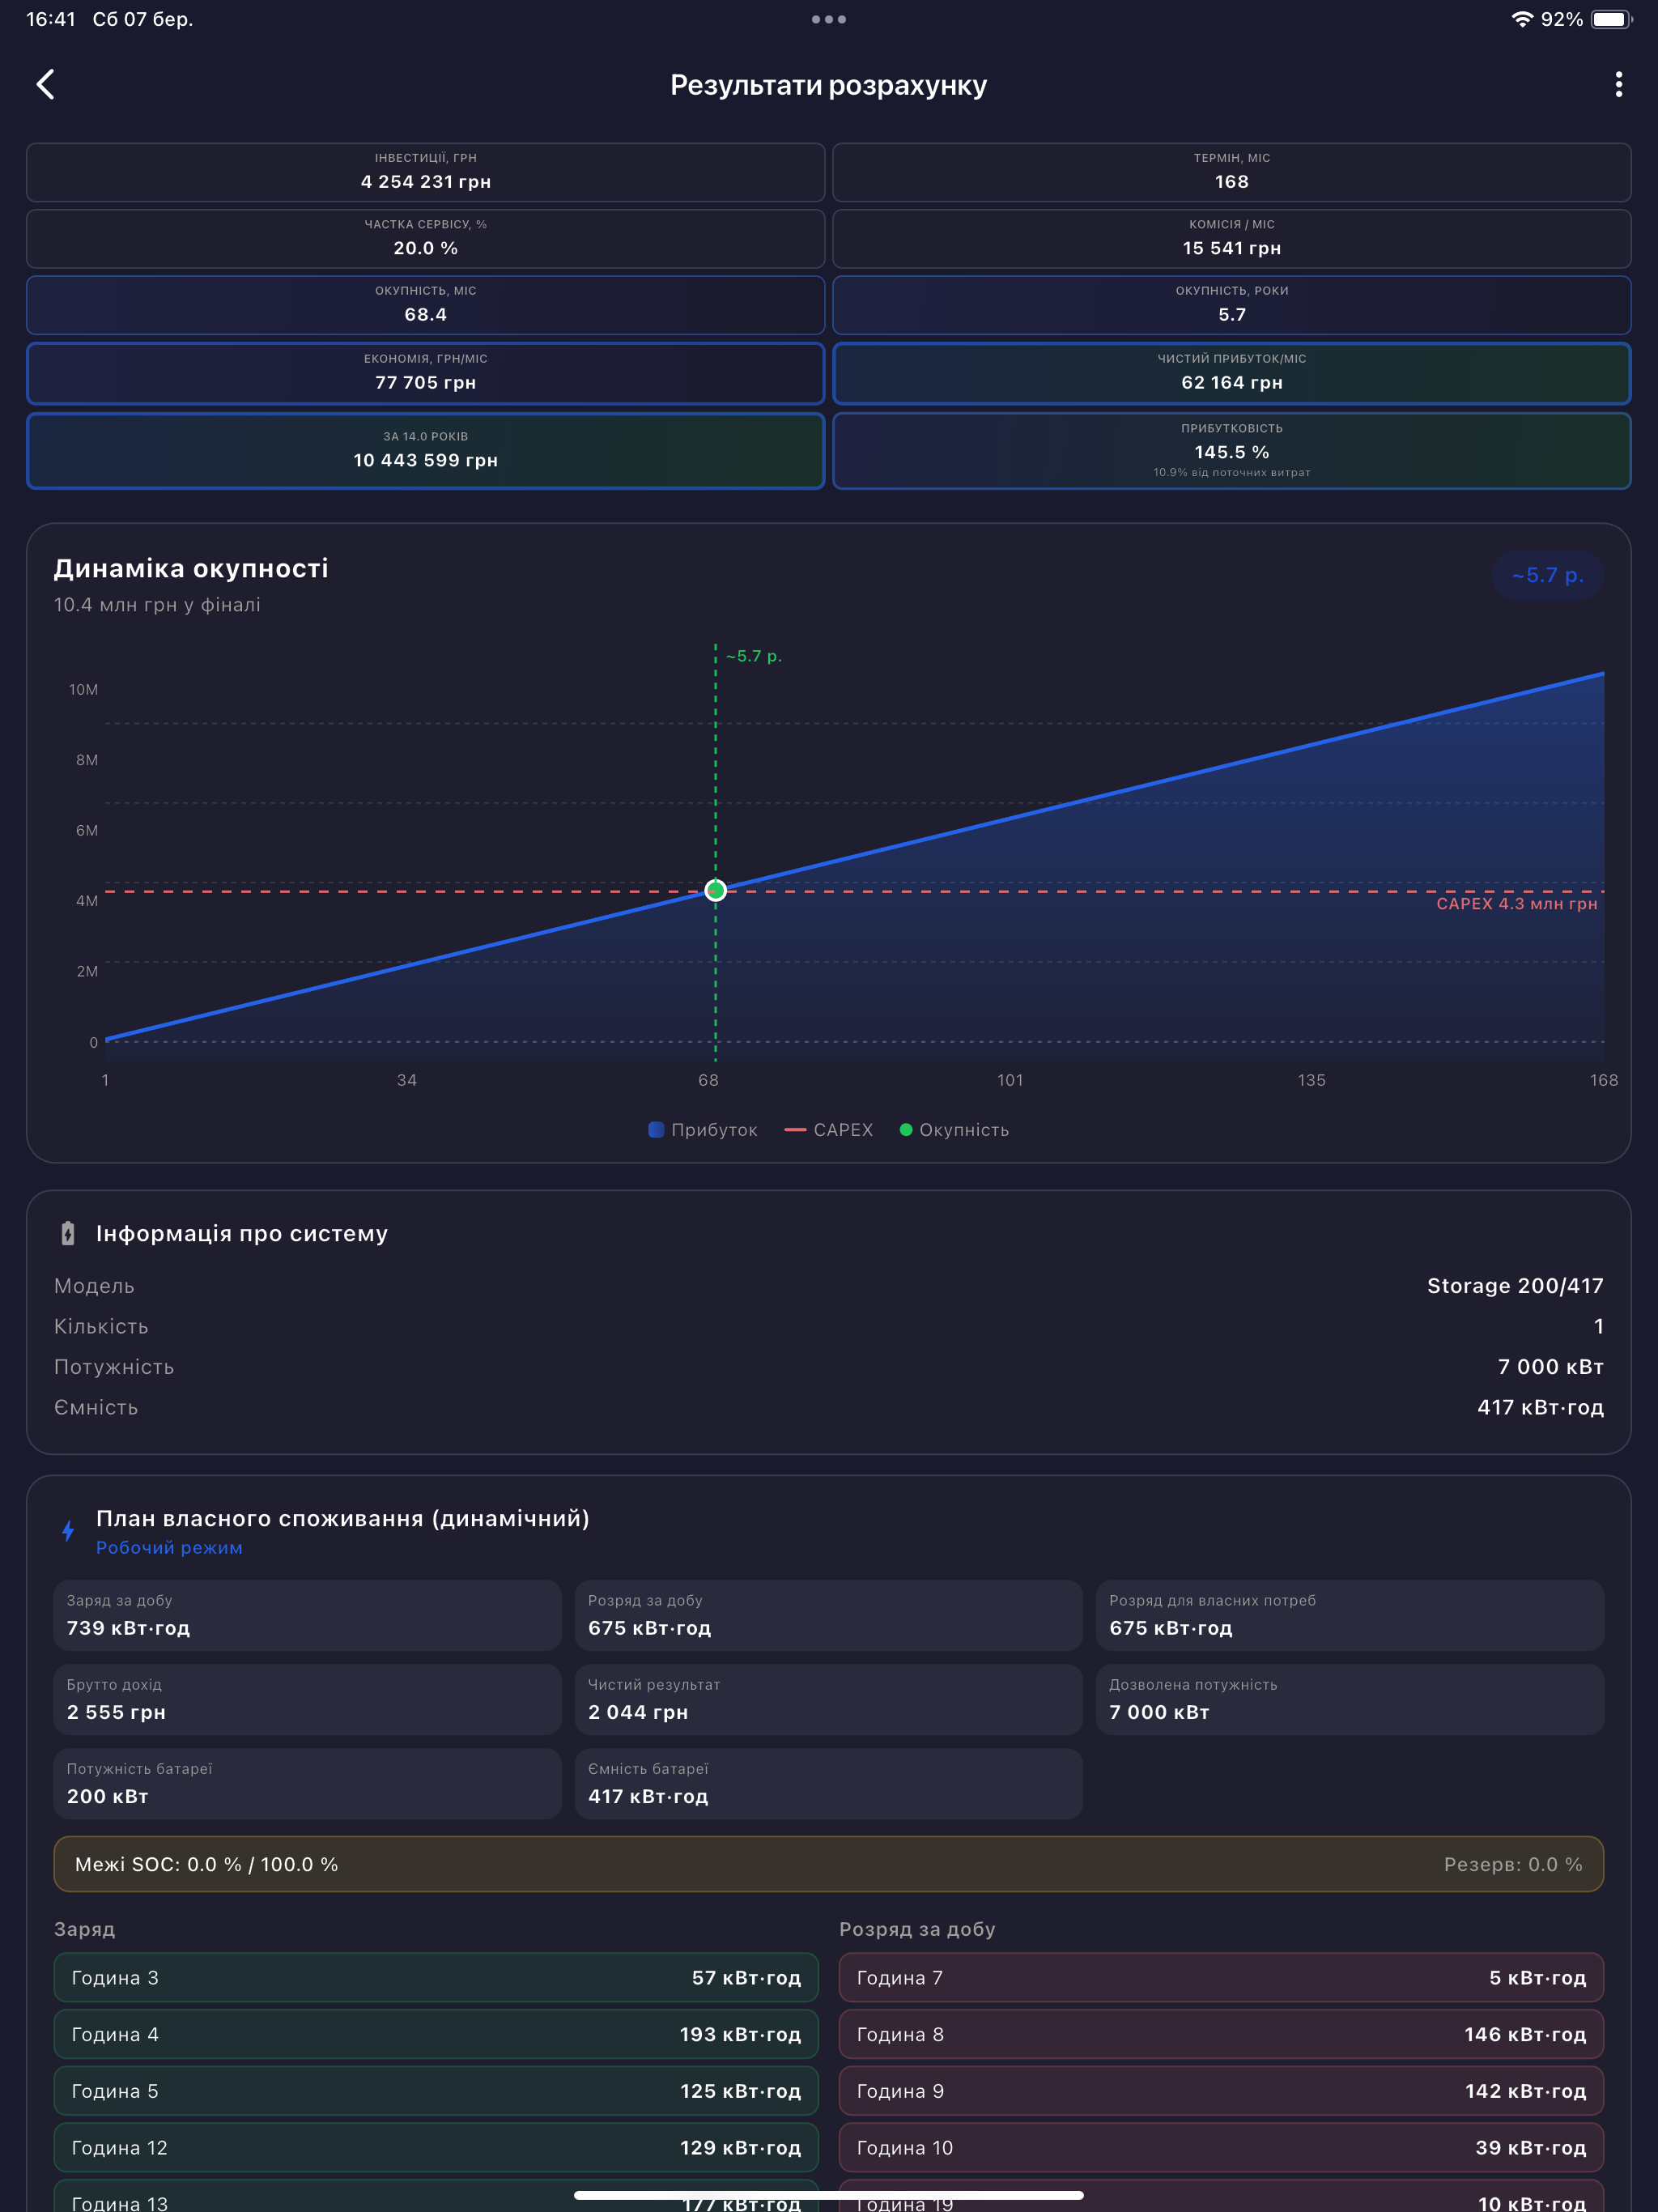1658x2212 pixels.
Task: Tap the home indicator bar
Action: pyautogui.click(x=829, y=2195)
